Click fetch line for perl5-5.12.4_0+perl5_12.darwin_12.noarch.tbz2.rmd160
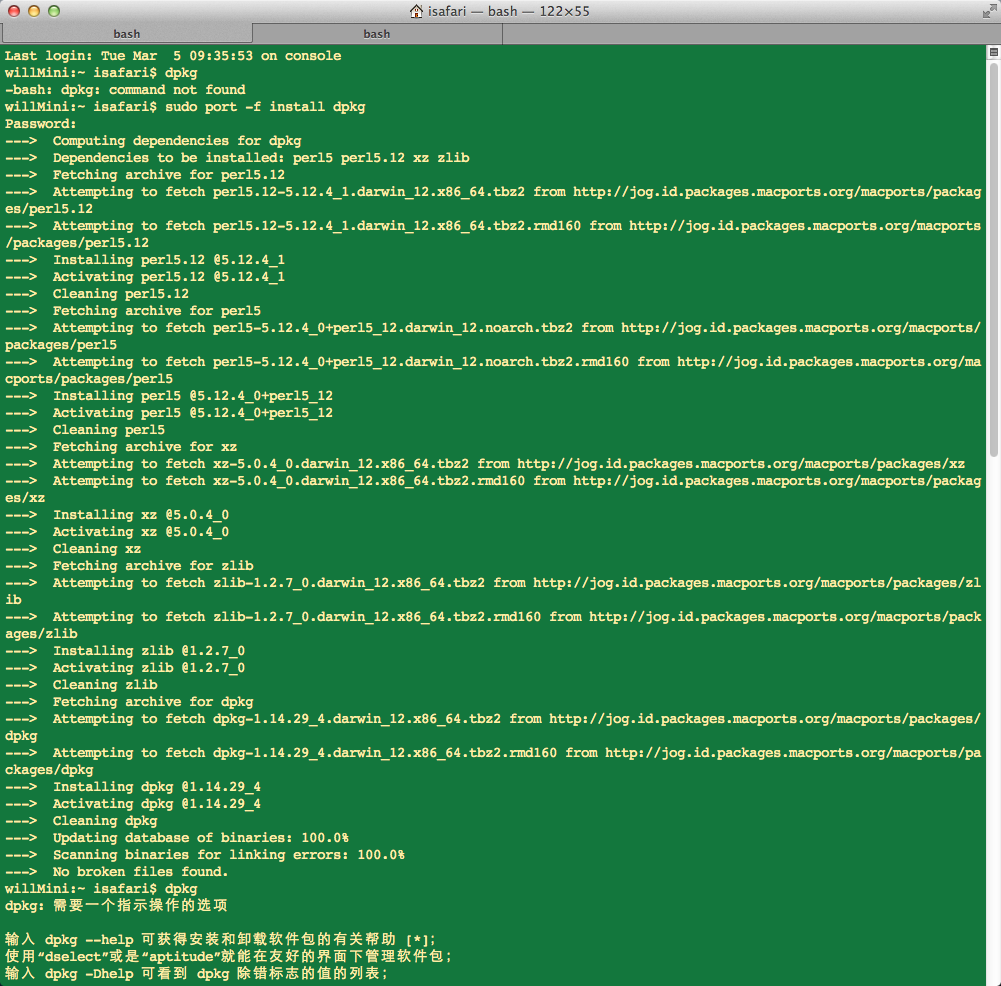Viewport: 1001px width, 986px height. click(x=493, y=370)
